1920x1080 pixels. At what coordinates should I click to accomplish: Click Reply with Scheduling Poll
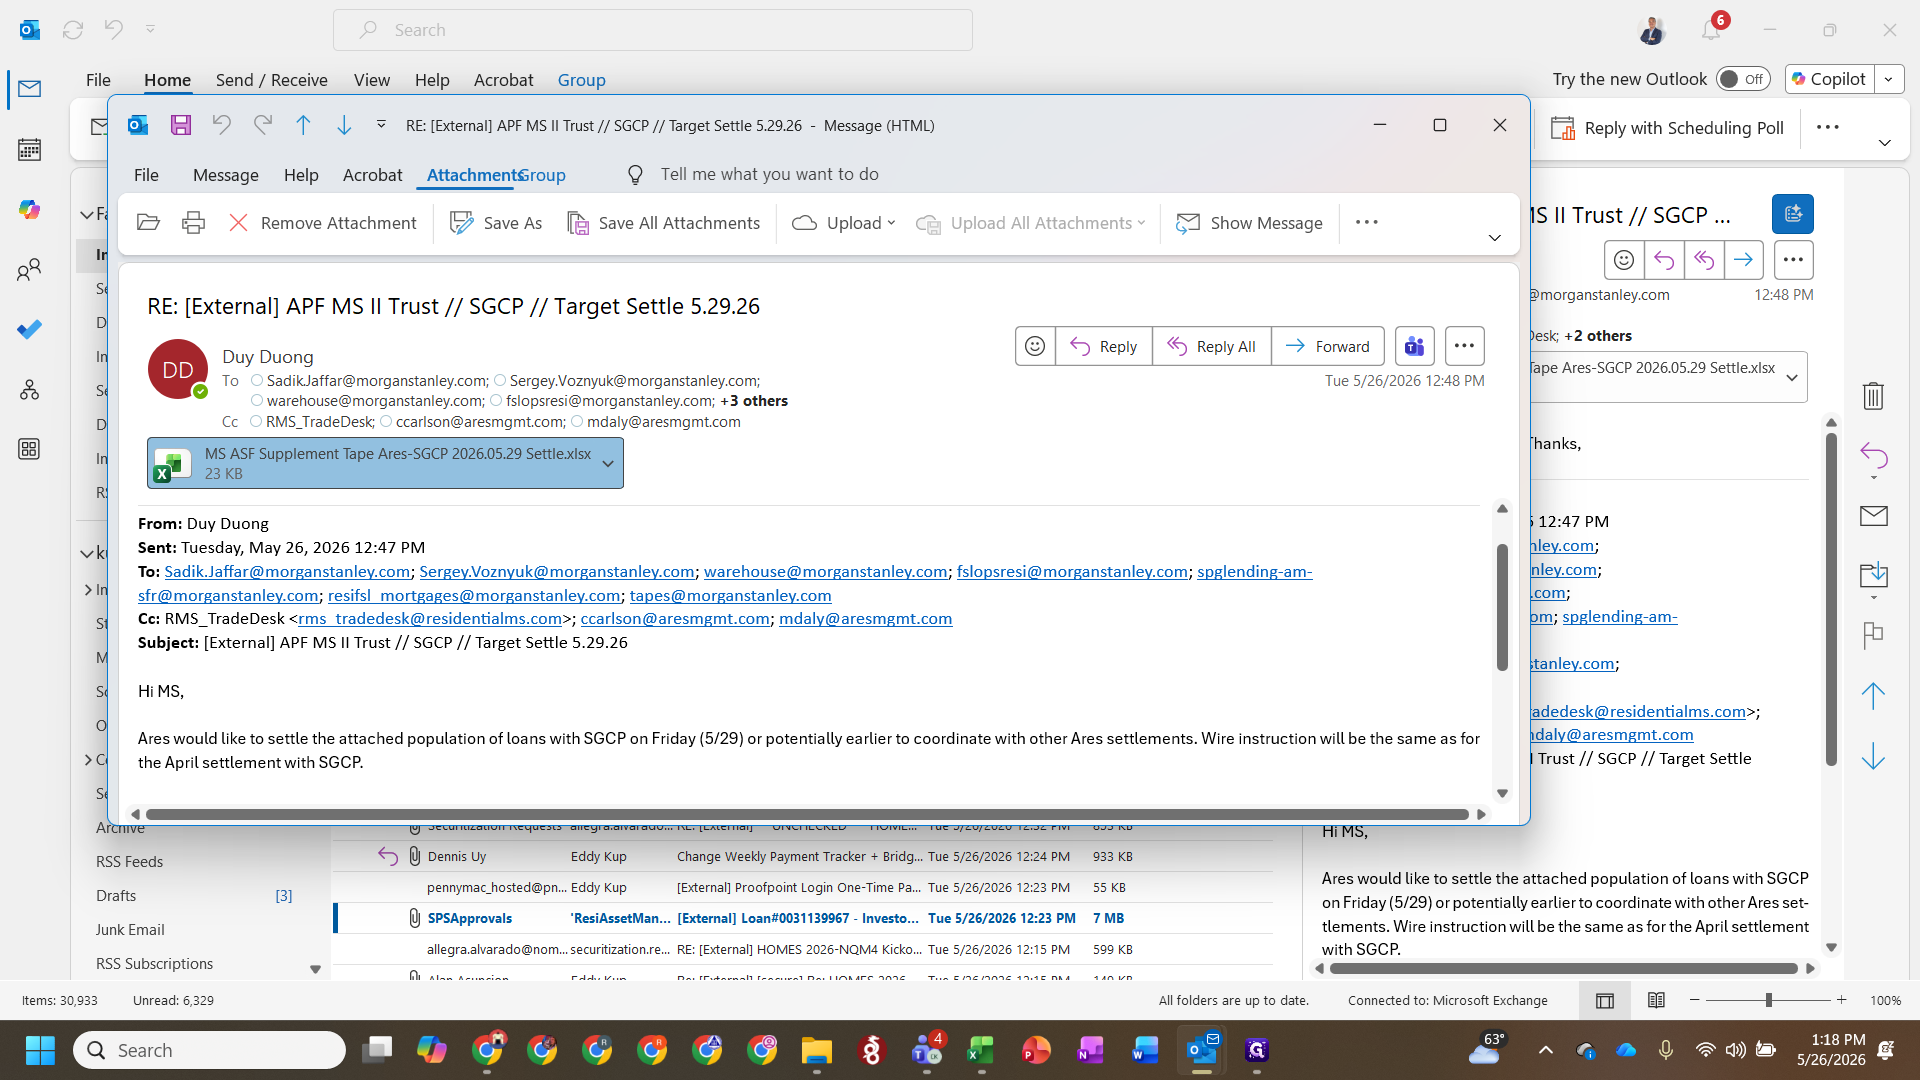pyautogui.click(x=1667, y=128)
